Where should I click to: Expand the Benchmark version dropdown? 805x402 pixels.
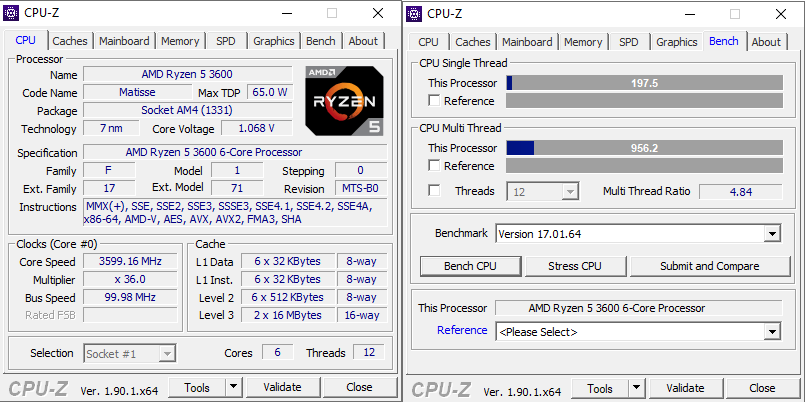(x=772, y=234)
